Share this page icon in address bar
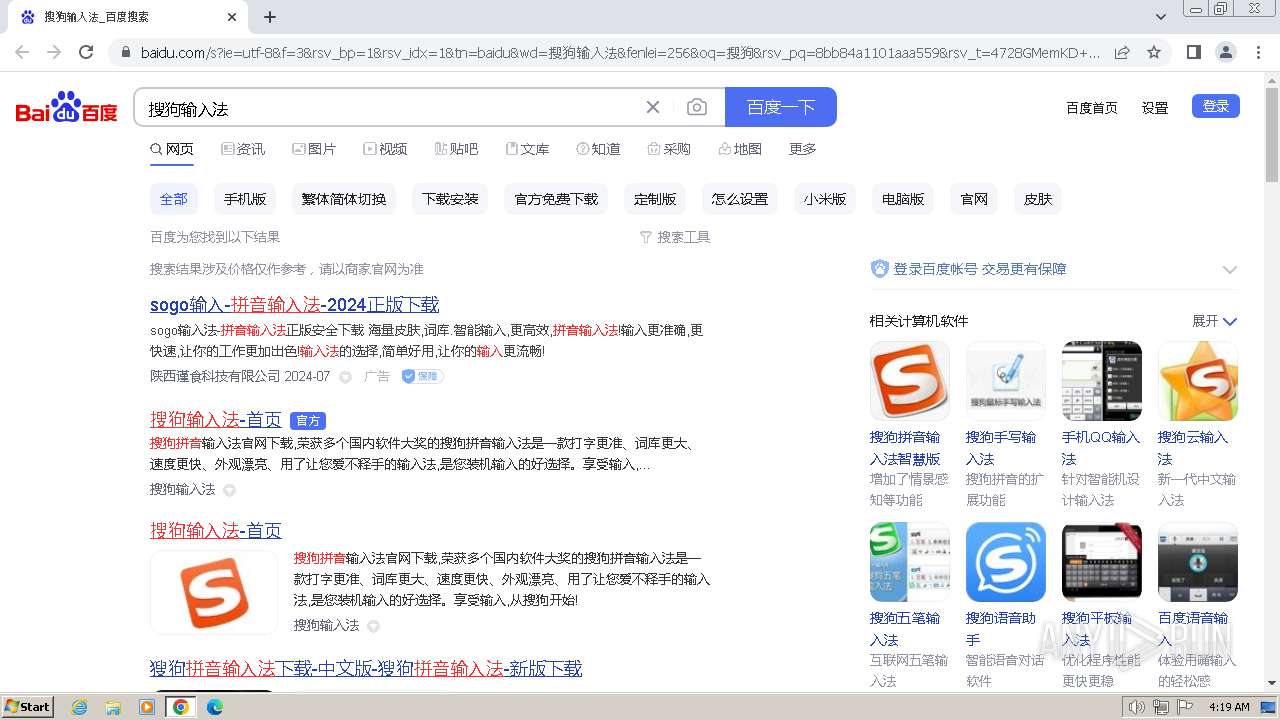 point(1122,52)
